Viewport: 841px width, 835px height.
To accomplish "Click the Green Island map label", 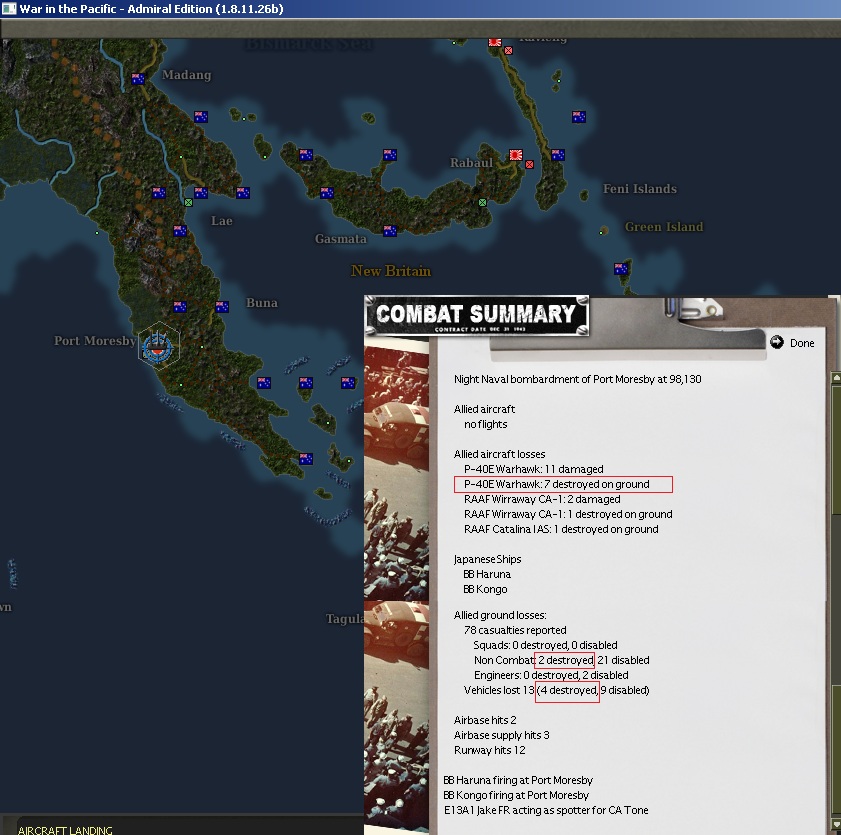I will click(x=664, y=227).
